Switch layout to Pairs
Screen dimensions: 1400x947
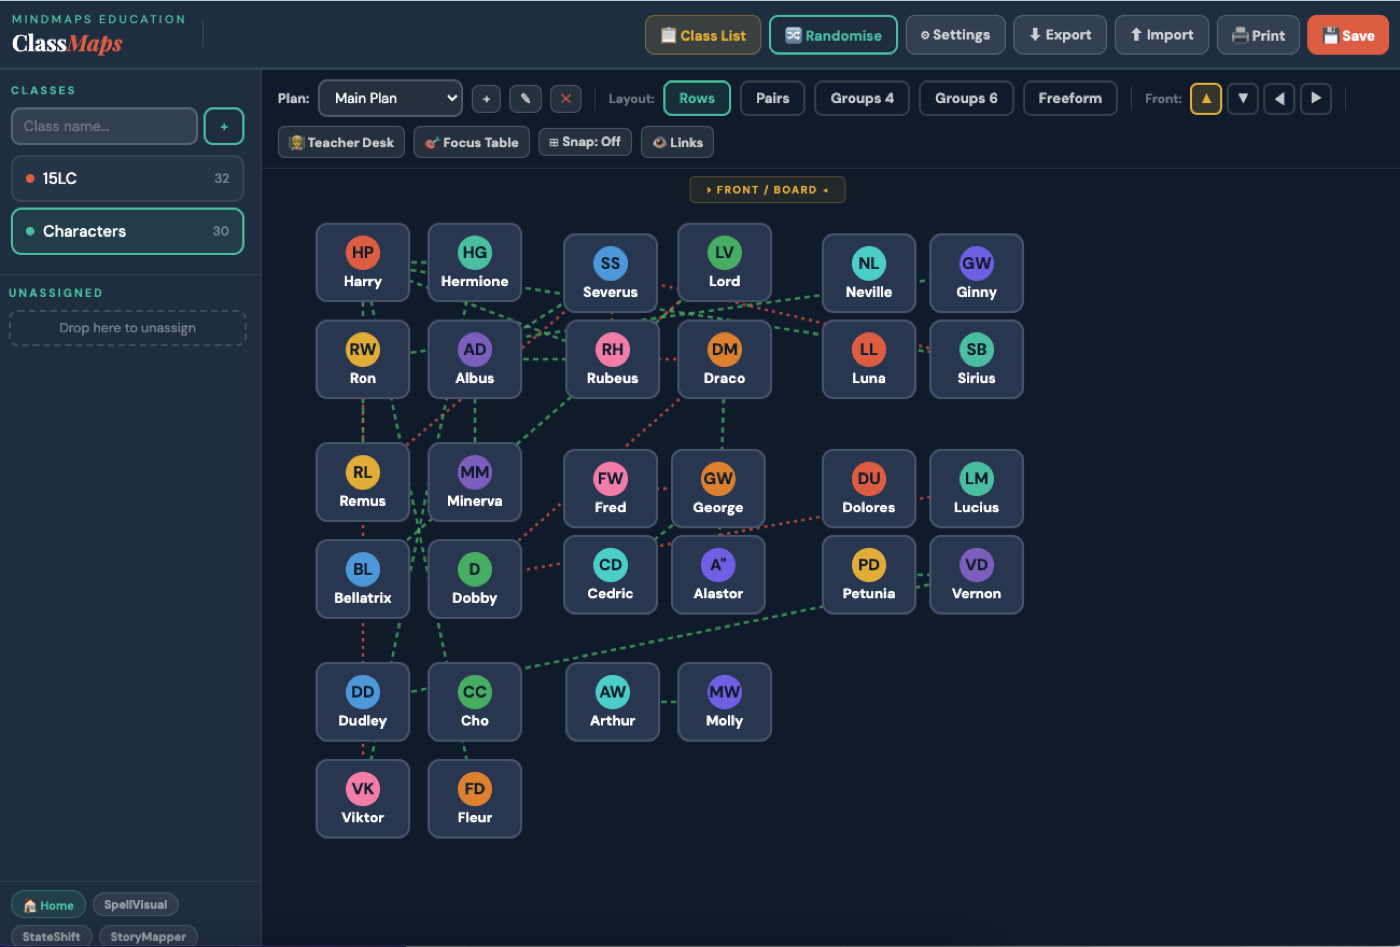tap(772, 98)
